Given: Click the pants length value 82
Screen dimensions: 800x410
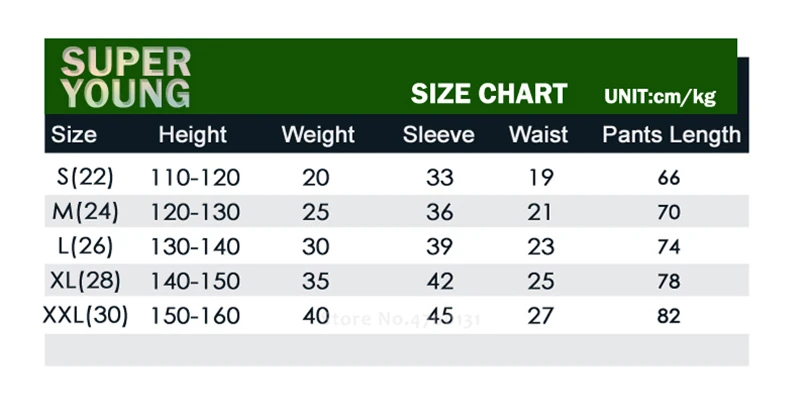Looking at the screenshot, I should tap(668, 316).
